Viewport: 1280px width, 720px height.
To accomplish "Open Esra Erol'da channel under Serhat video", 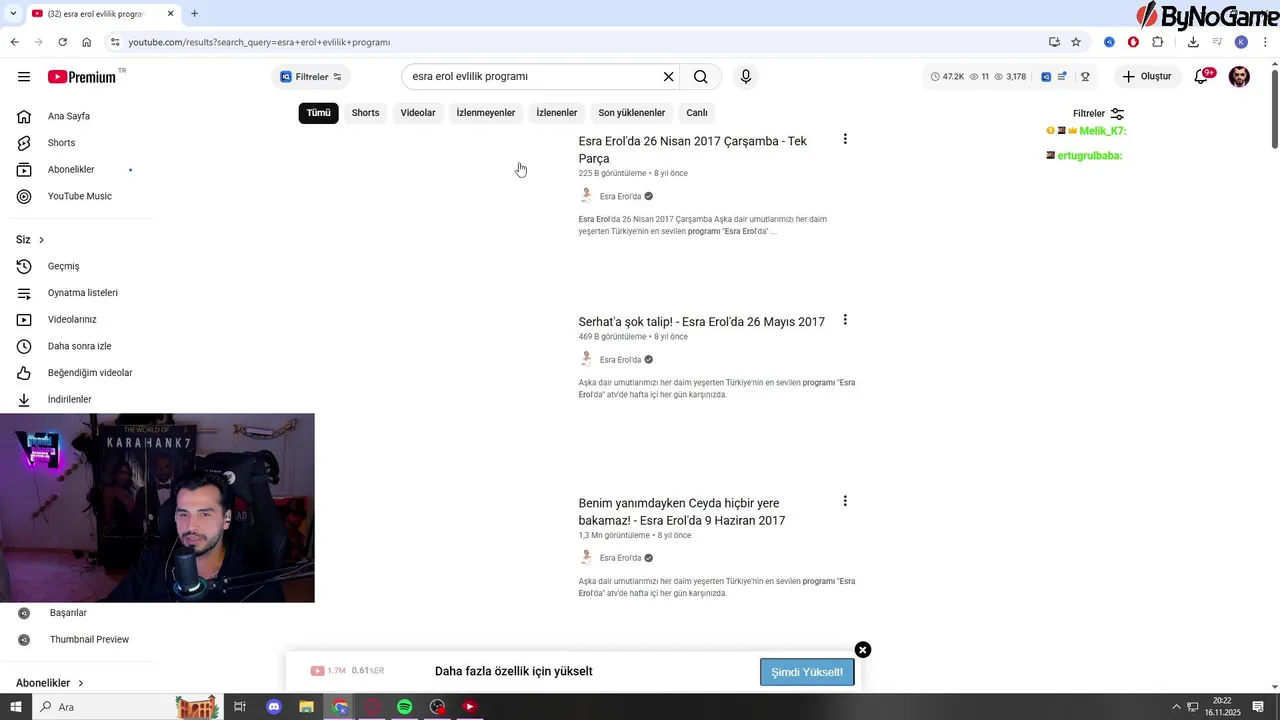I will [x=620, y=360].
